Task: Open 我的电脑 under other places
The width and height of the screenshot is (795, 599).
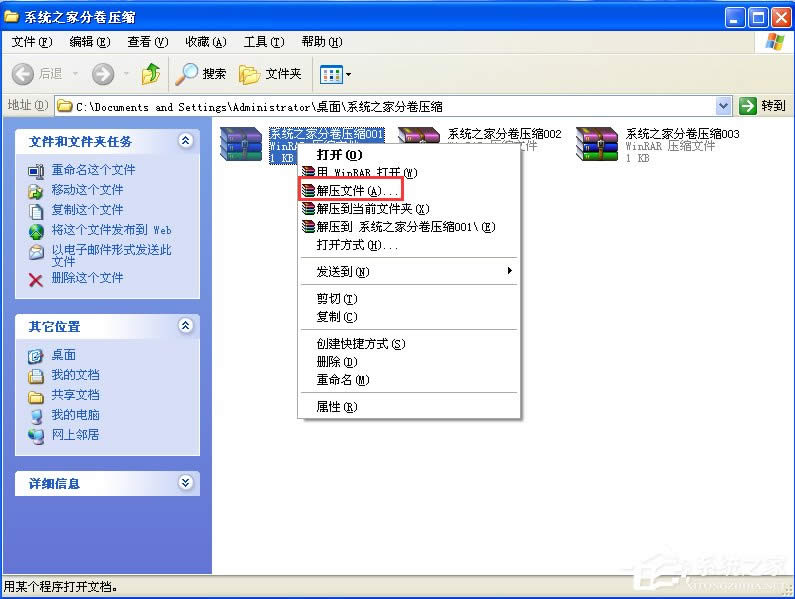Action: point(75,415)
